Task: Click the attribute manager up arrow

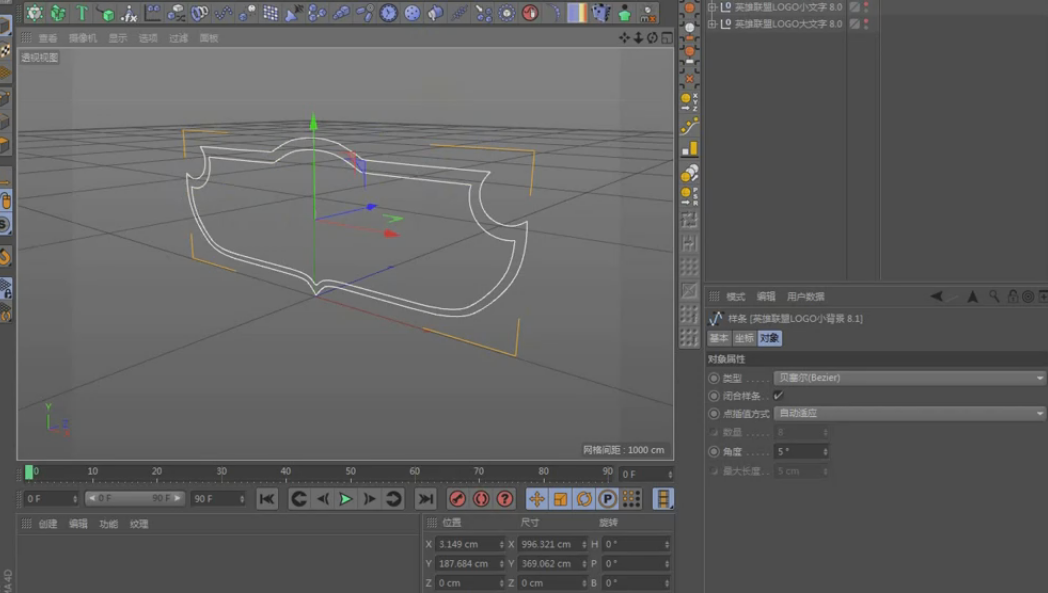Action: [973, 296]
